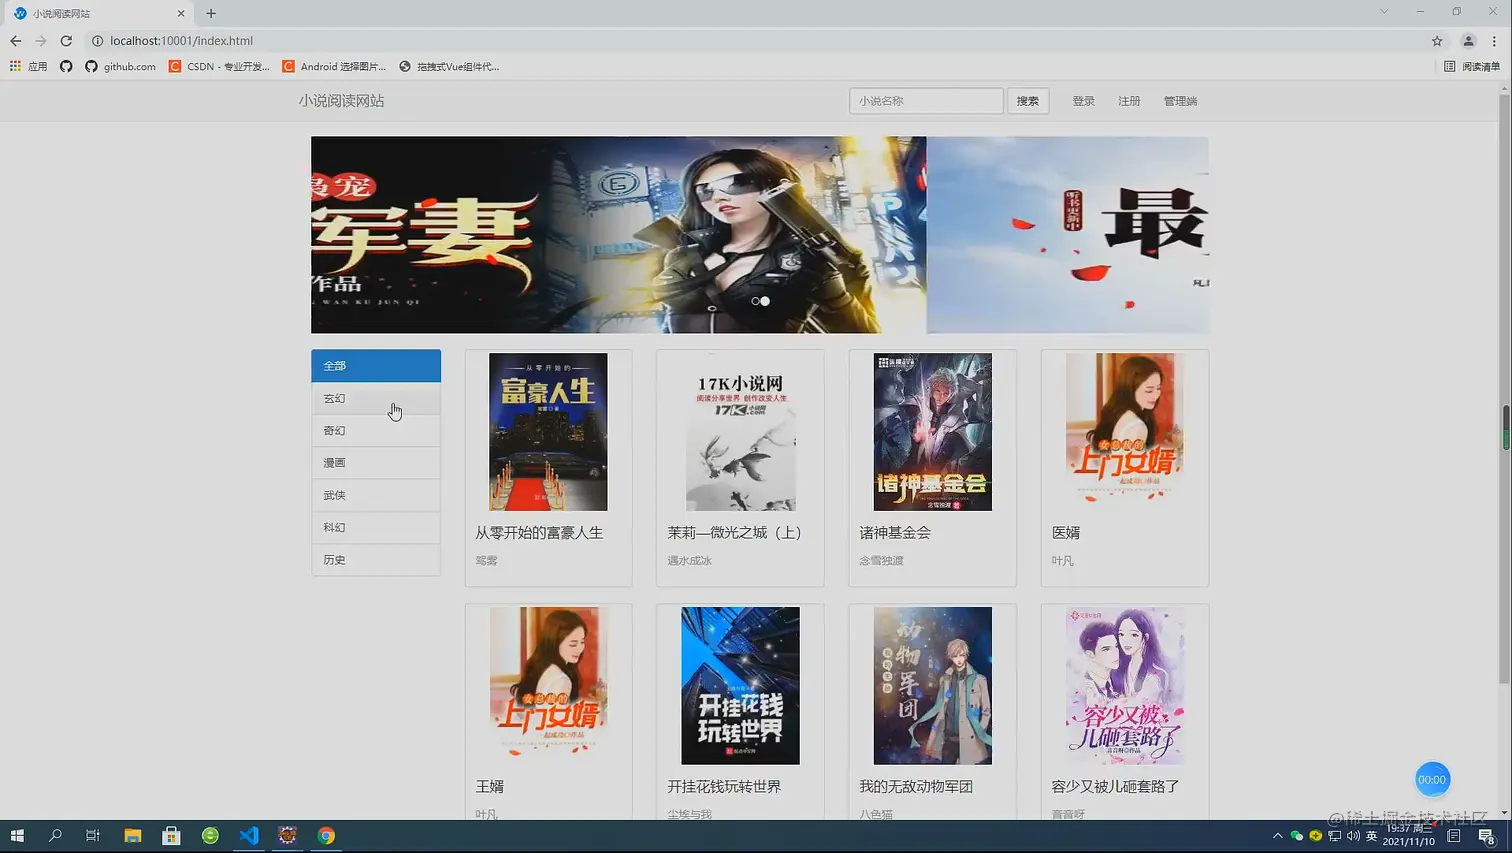Open the 管理端 admin link
The image size is (1512, 853).
tap(1180, 101)
